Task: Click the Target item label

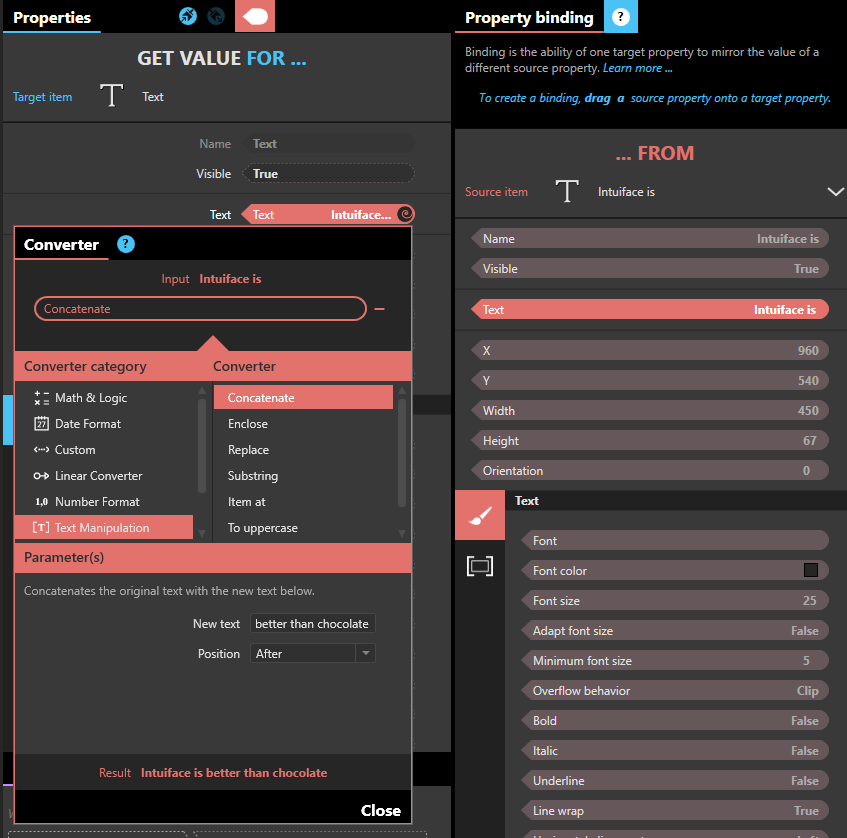Action: [42, 97]
